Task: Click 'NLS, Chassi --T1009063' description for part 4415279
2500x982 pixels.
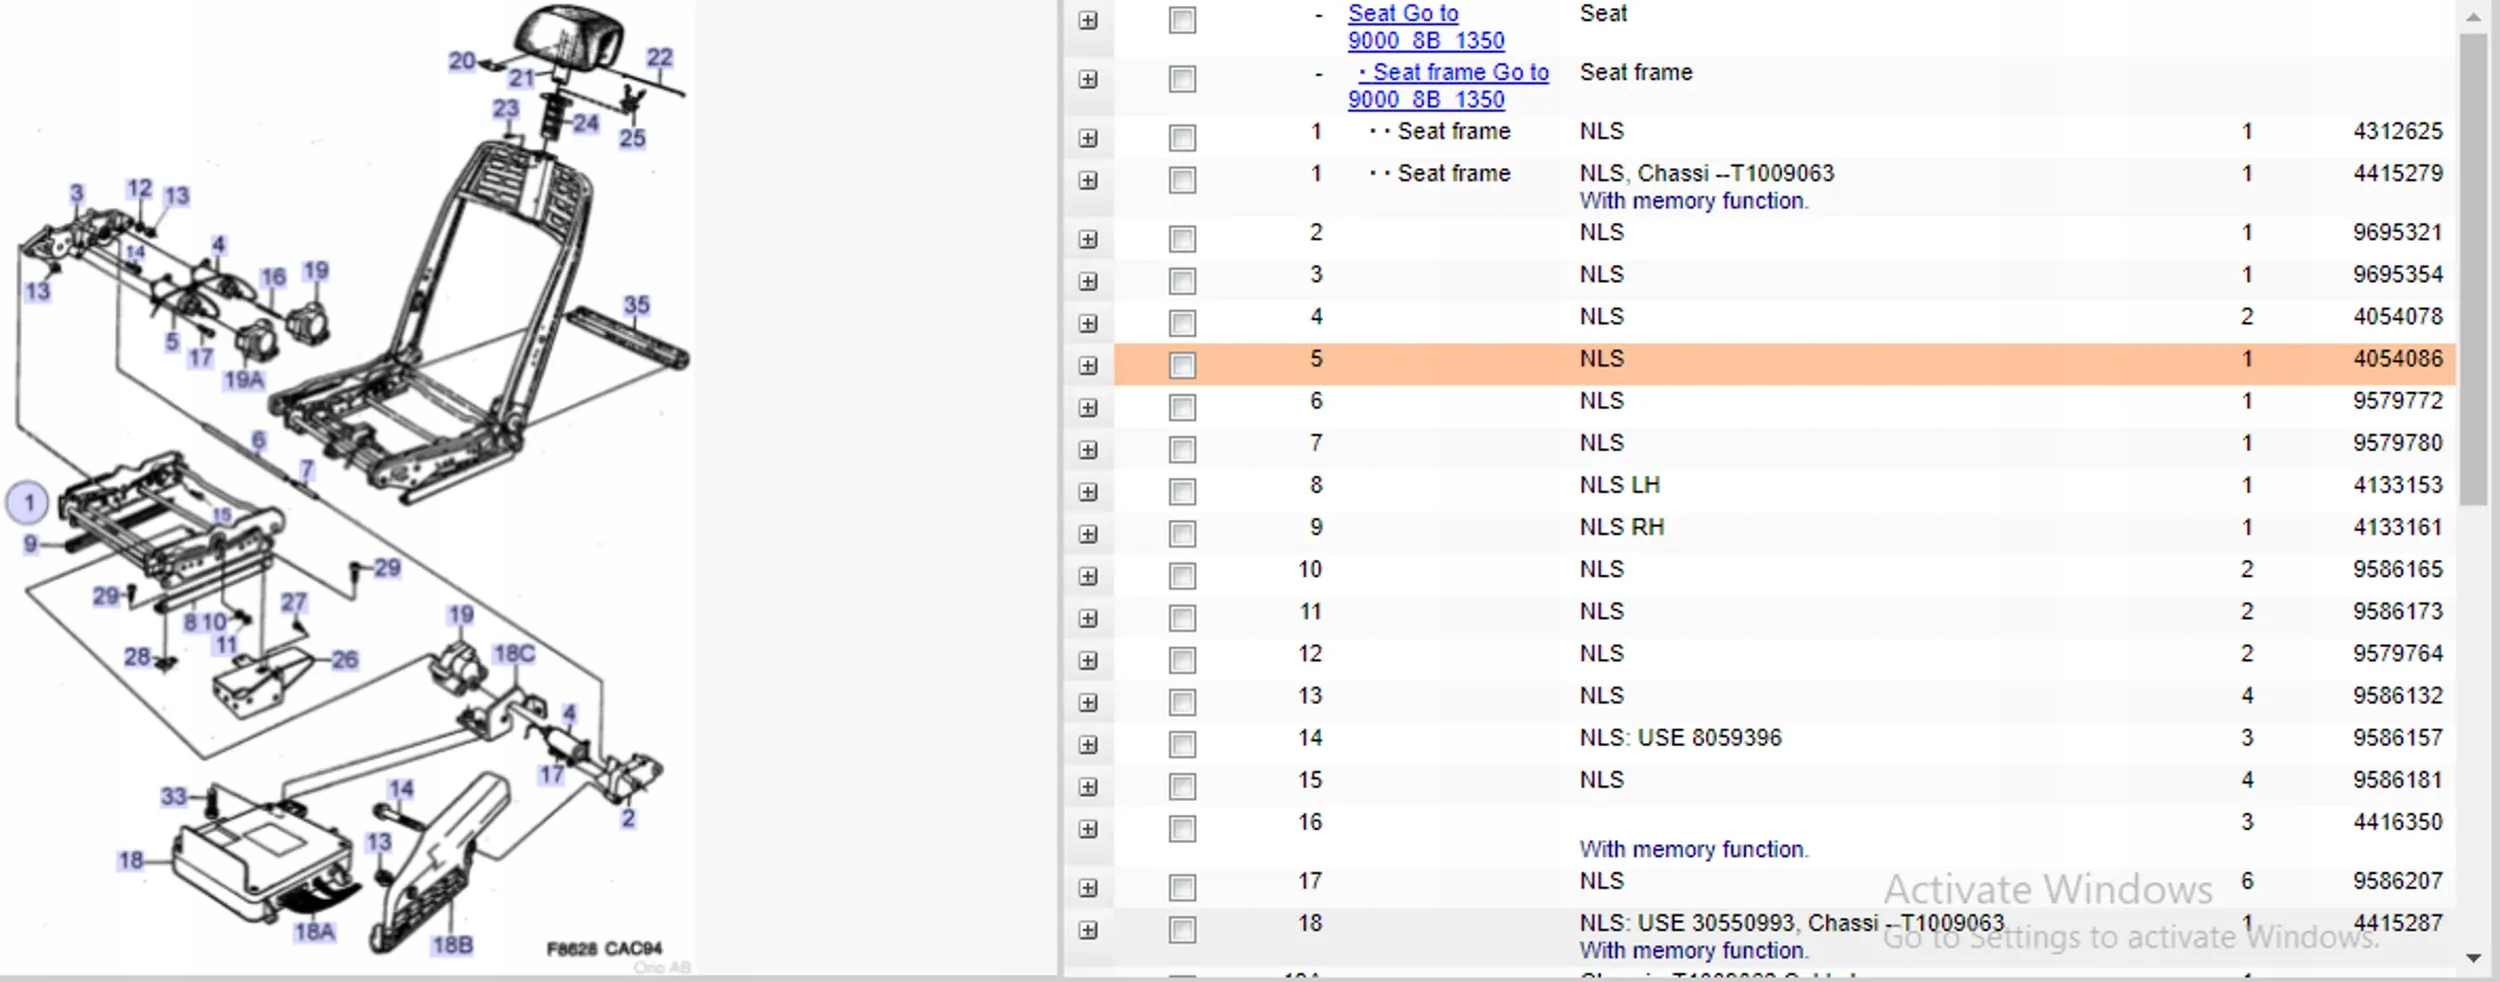Action: (x=1707, y=174)
